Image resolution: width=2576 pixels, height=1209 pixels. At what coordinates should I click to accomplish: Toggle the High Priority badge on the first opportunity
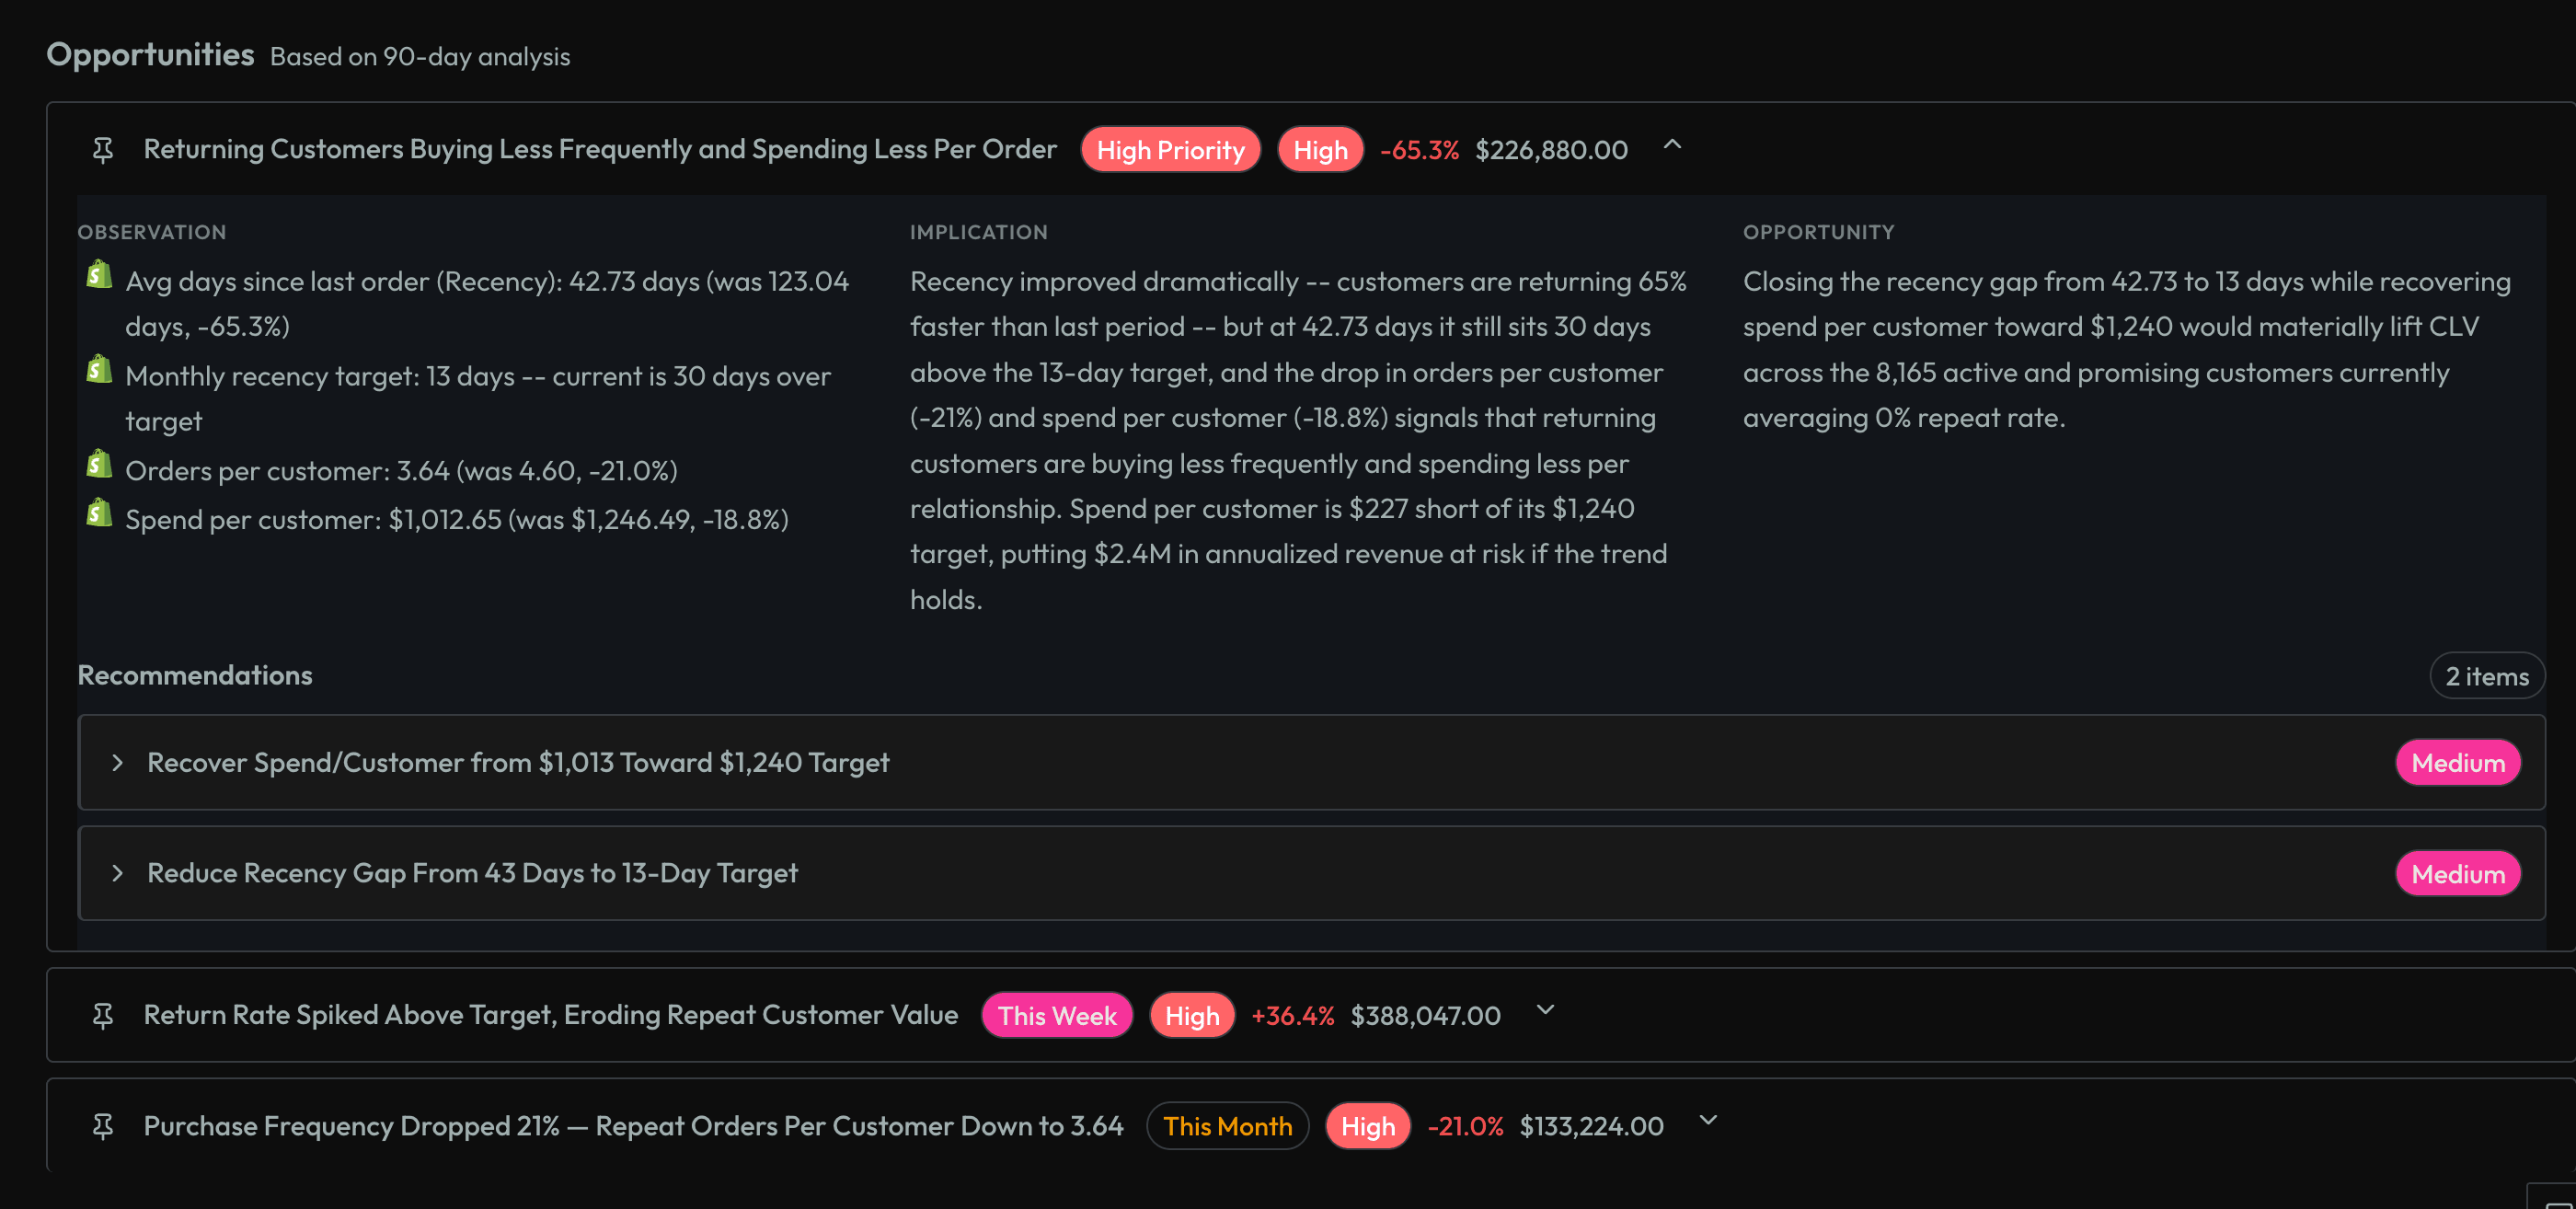click(1170, 149)
